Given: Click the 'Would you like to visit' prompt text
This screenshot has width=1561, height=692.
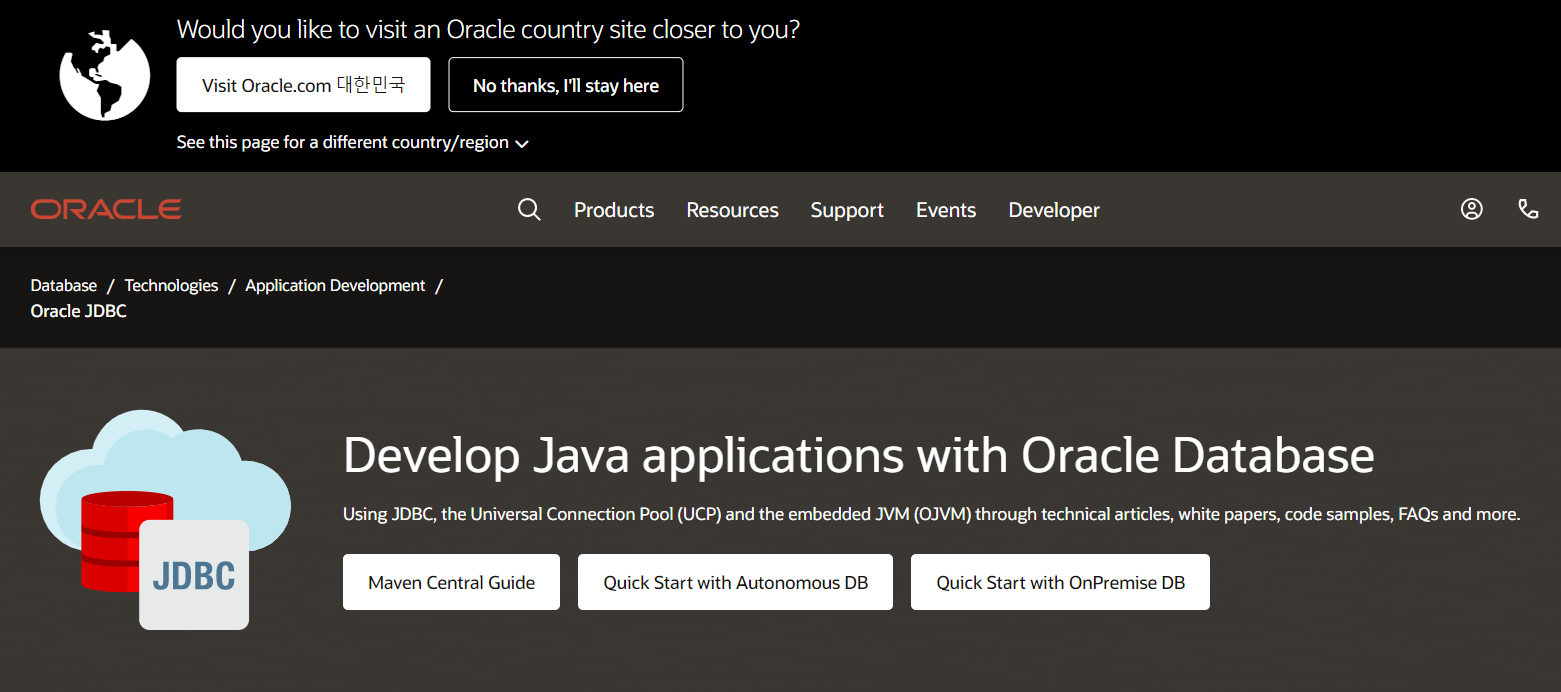Looking at the screenshot, I should (x=488, y=29).
